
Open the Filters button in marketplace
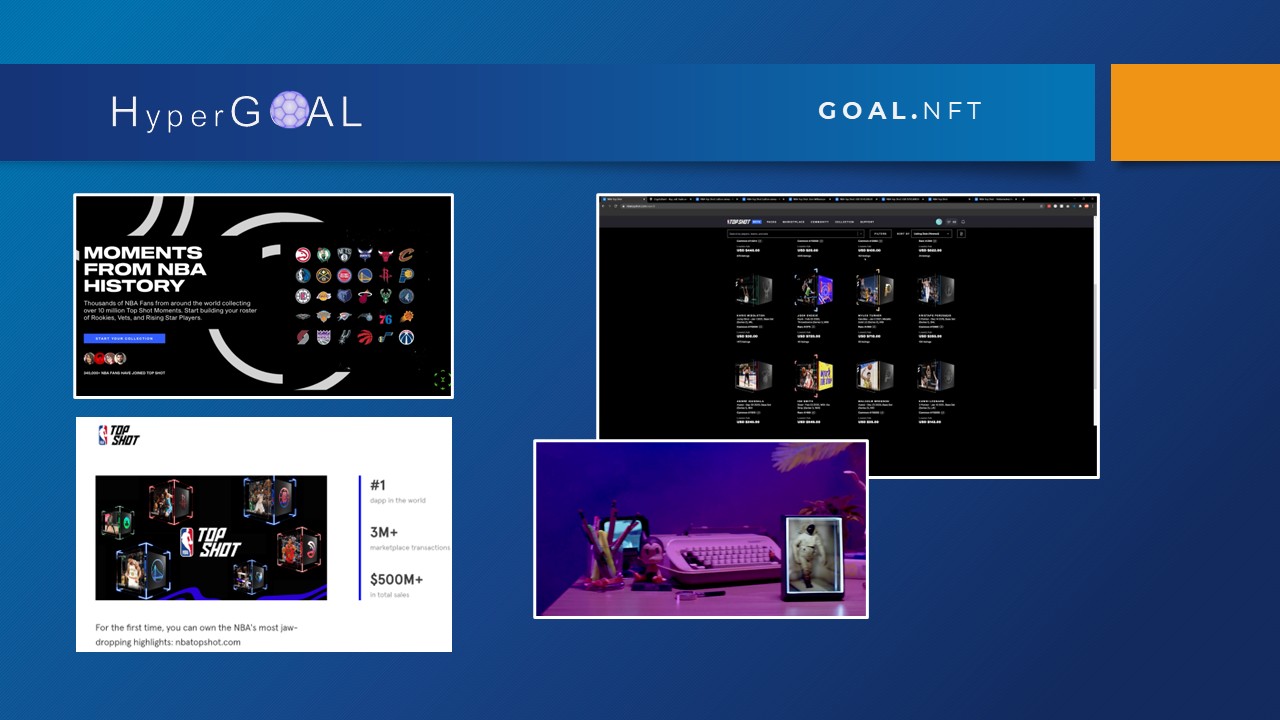coord(879,234)
